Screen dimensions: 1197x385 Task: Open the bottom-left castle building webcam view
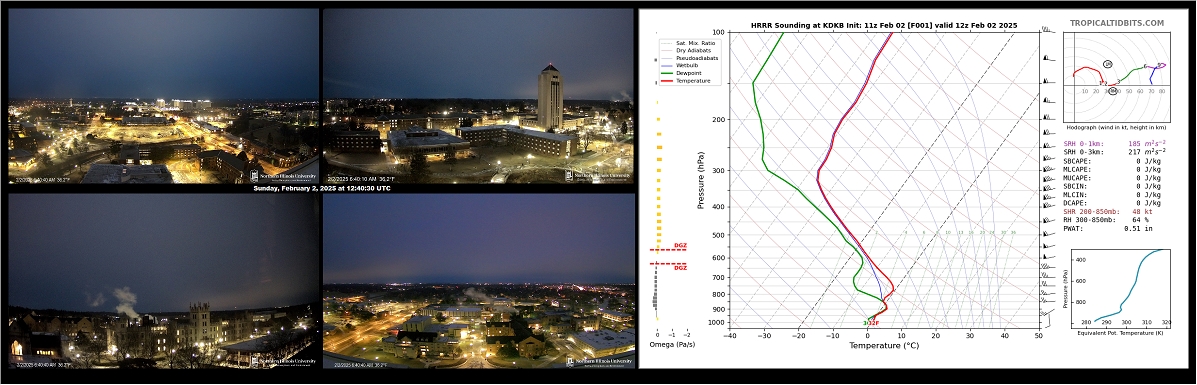(163, 281)
